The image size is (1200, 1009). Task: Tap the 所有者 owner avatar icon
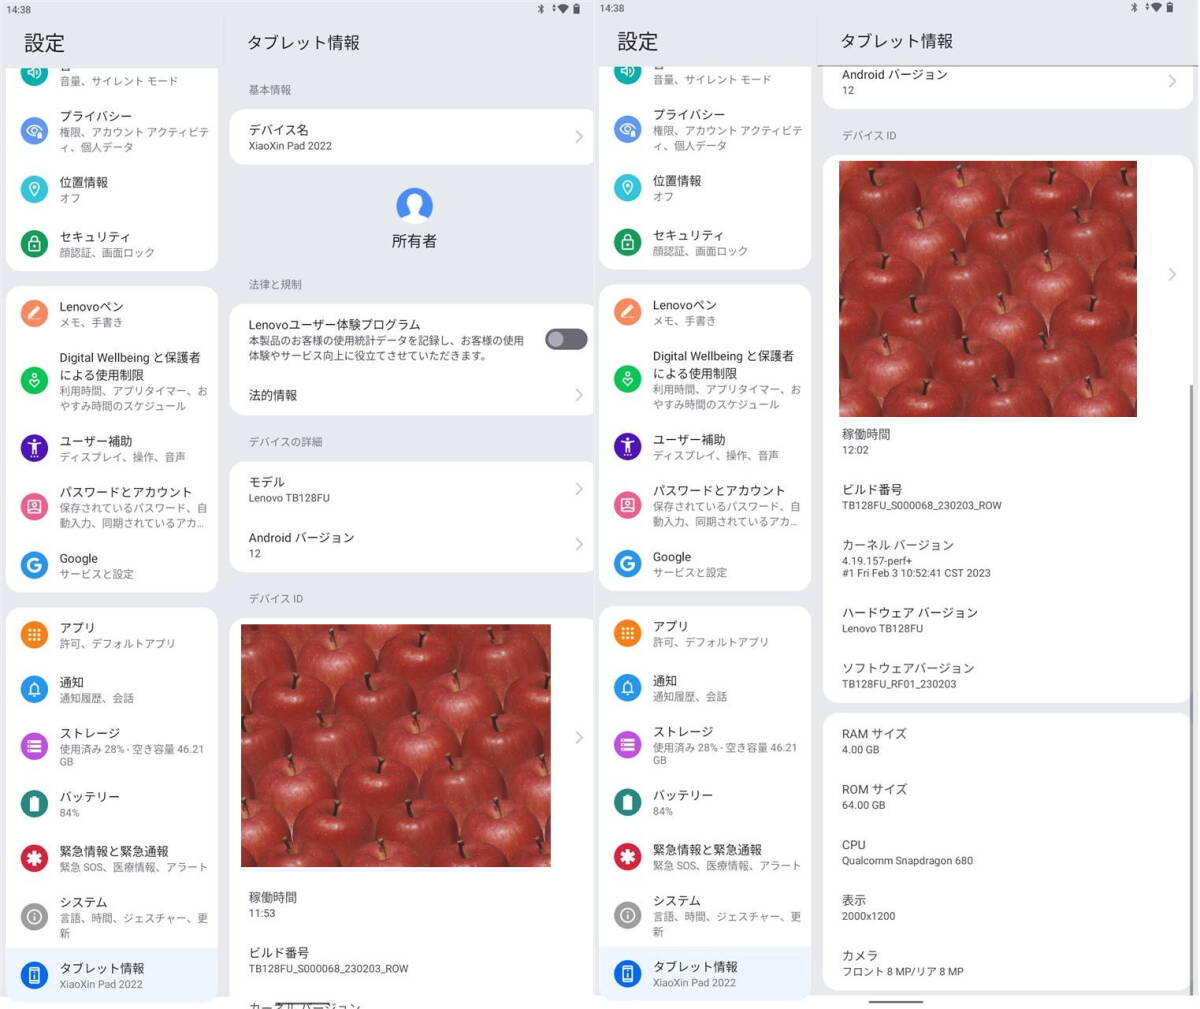pos(414,204)
